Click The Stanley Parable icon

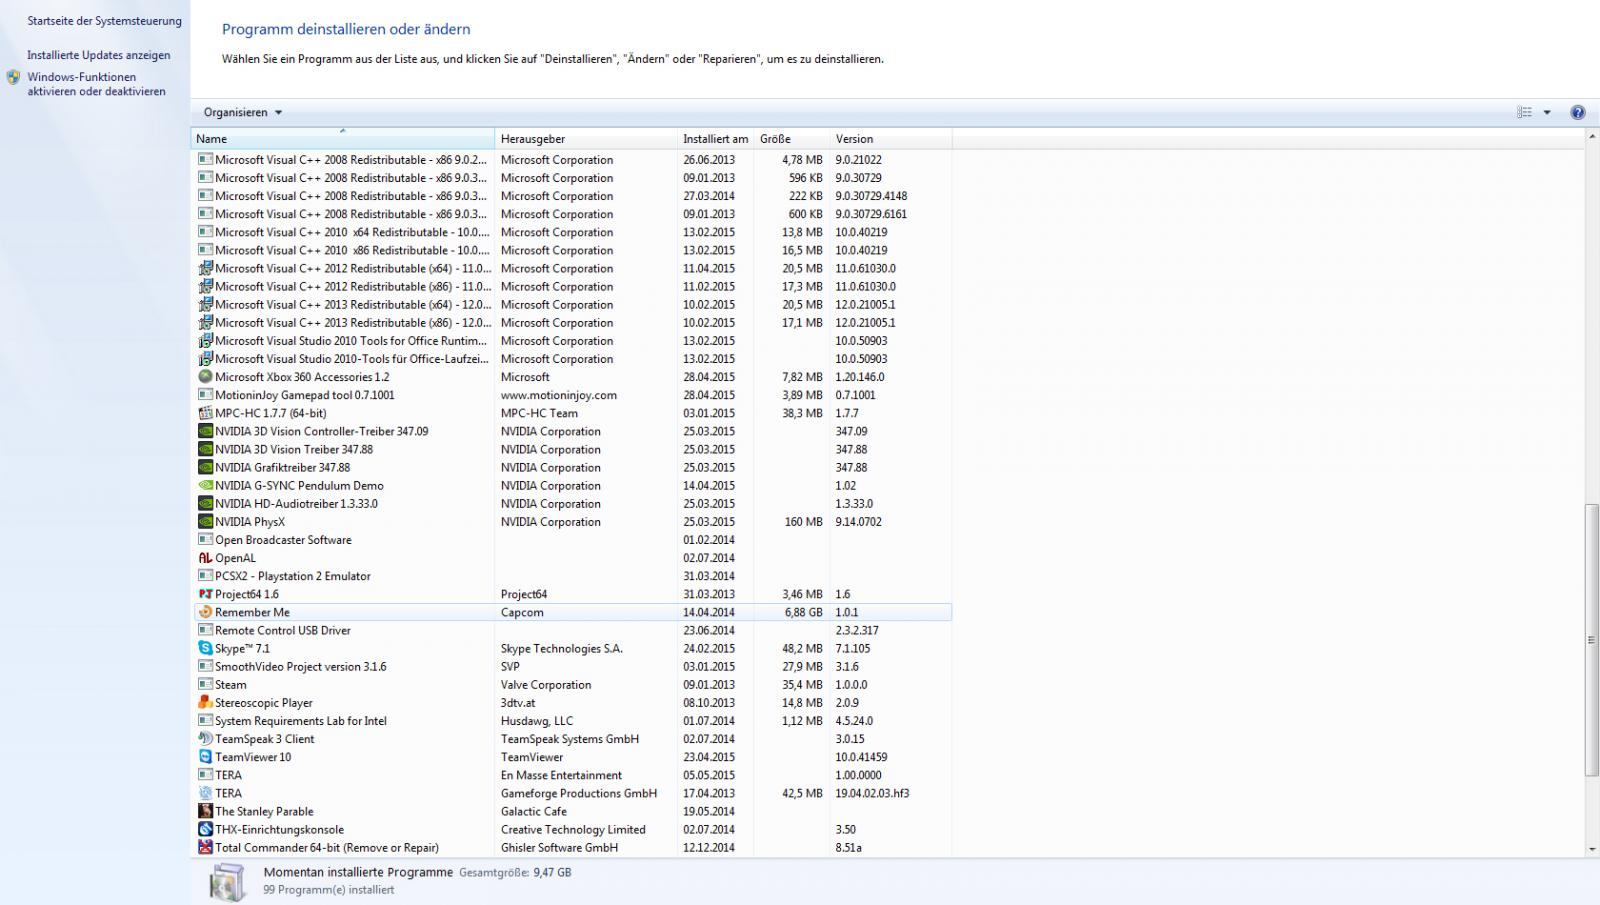click(205, 811)
